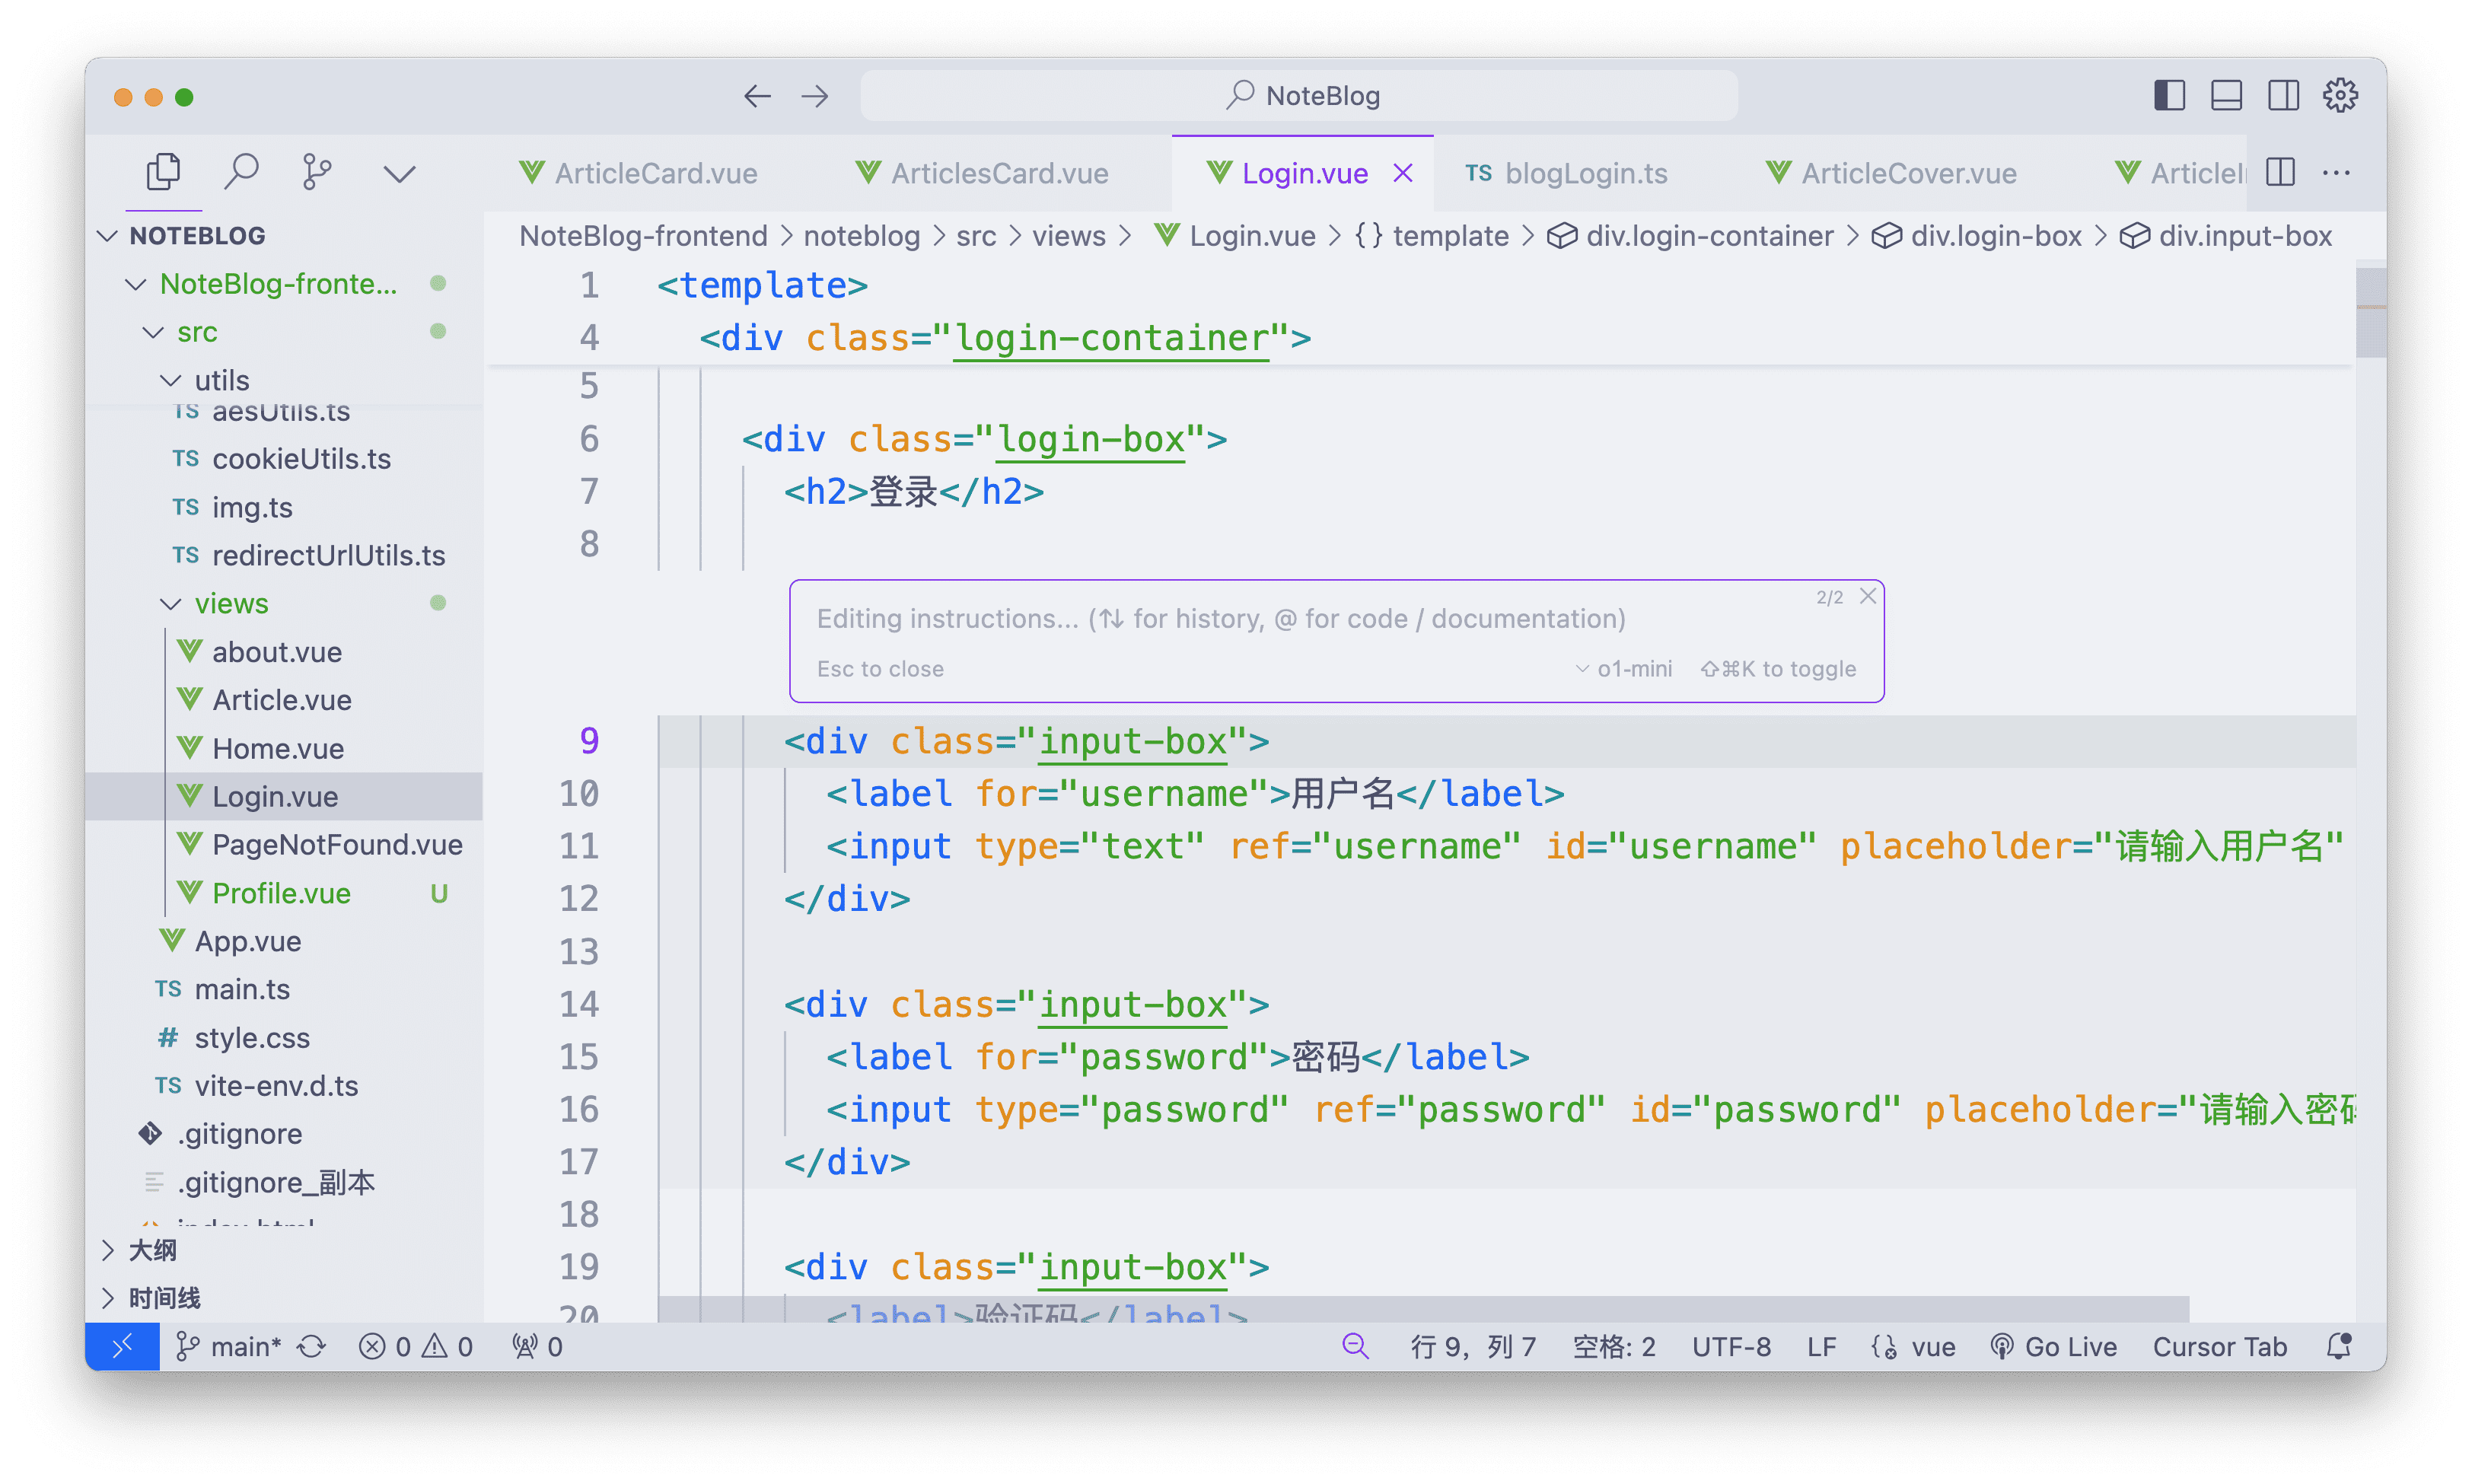Open notifications bell in status bar
The image size is (2472, 1484).
2339,1347
